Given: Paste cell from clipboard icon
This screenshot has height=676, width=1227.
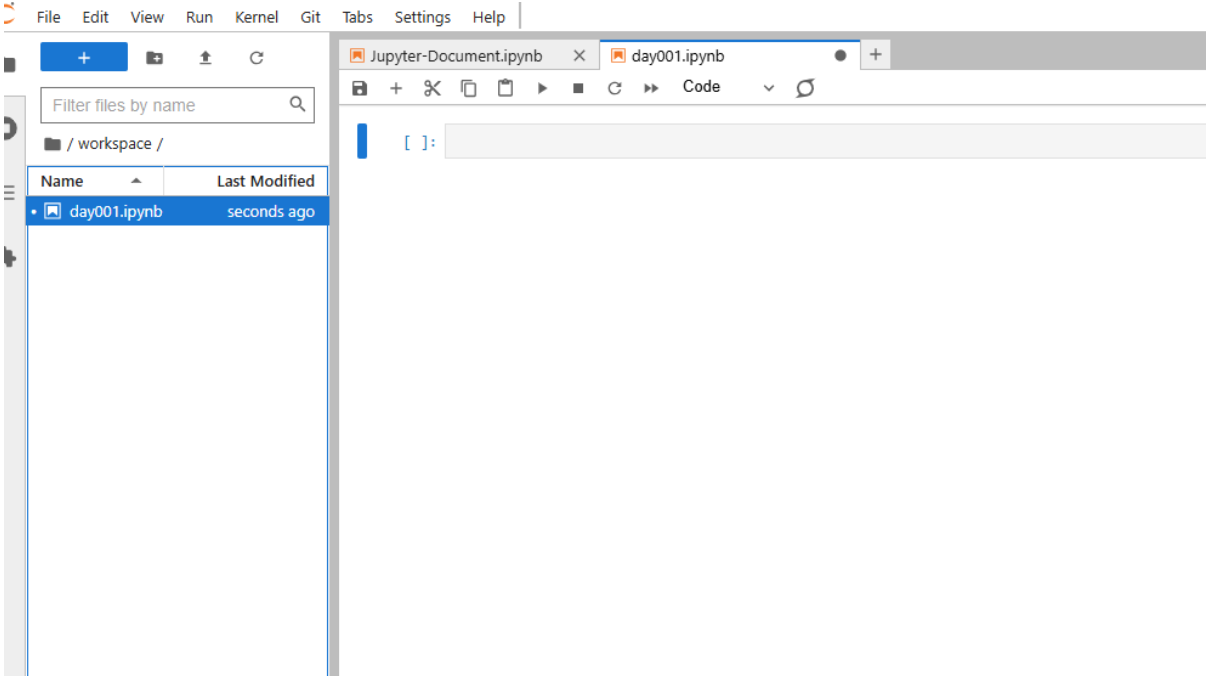Looking at the screenshot, I should (x=506, y=88).
